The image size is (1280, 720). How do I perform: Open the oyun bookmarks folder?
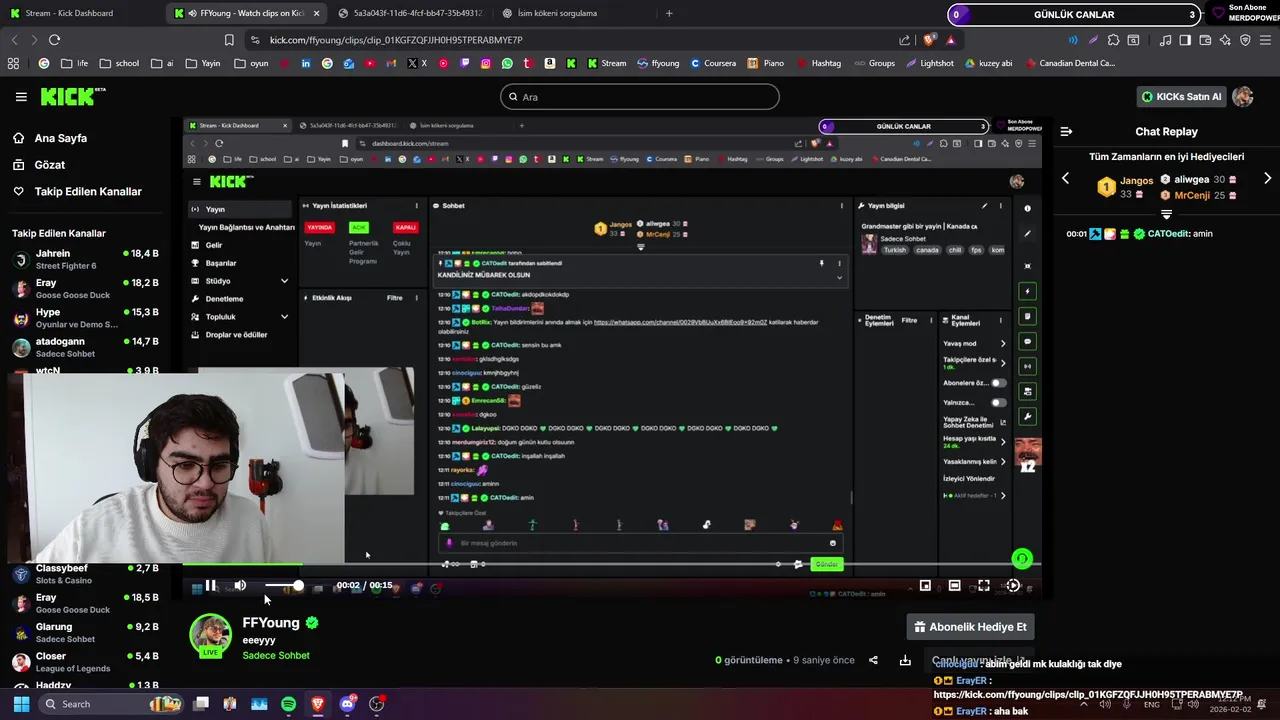point(251,63)
